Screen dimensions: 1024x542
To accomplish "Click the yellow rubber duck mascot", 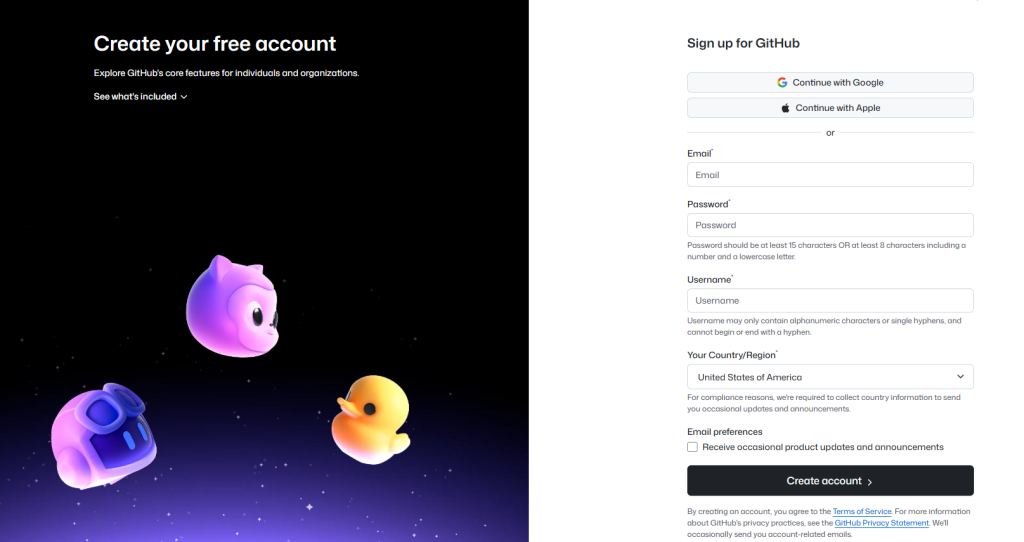I will [369, 418].
